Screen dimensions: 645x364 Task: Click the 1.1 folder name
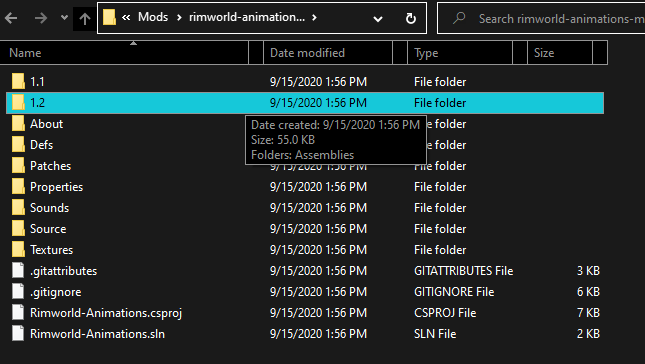[x=37, y=82]
